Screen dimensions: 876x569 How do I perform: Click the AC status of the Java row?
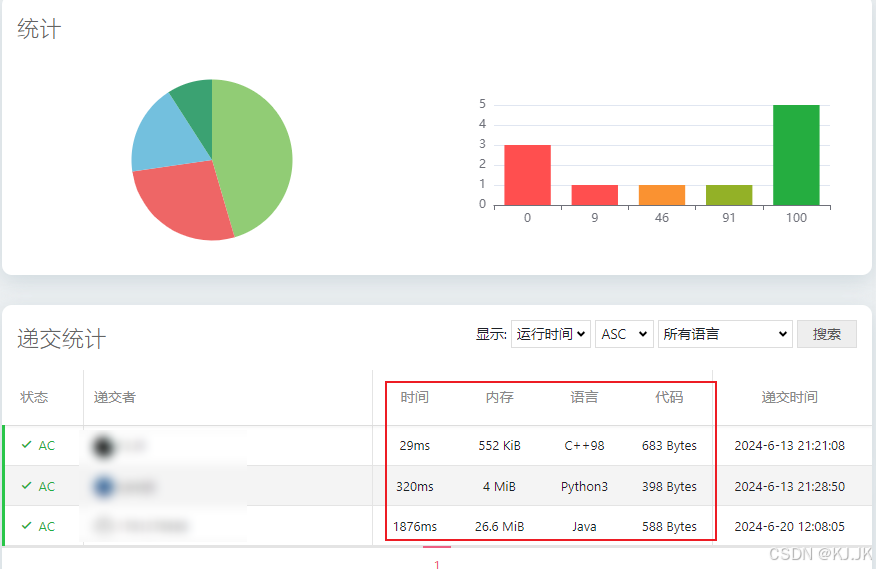point(46,527)
